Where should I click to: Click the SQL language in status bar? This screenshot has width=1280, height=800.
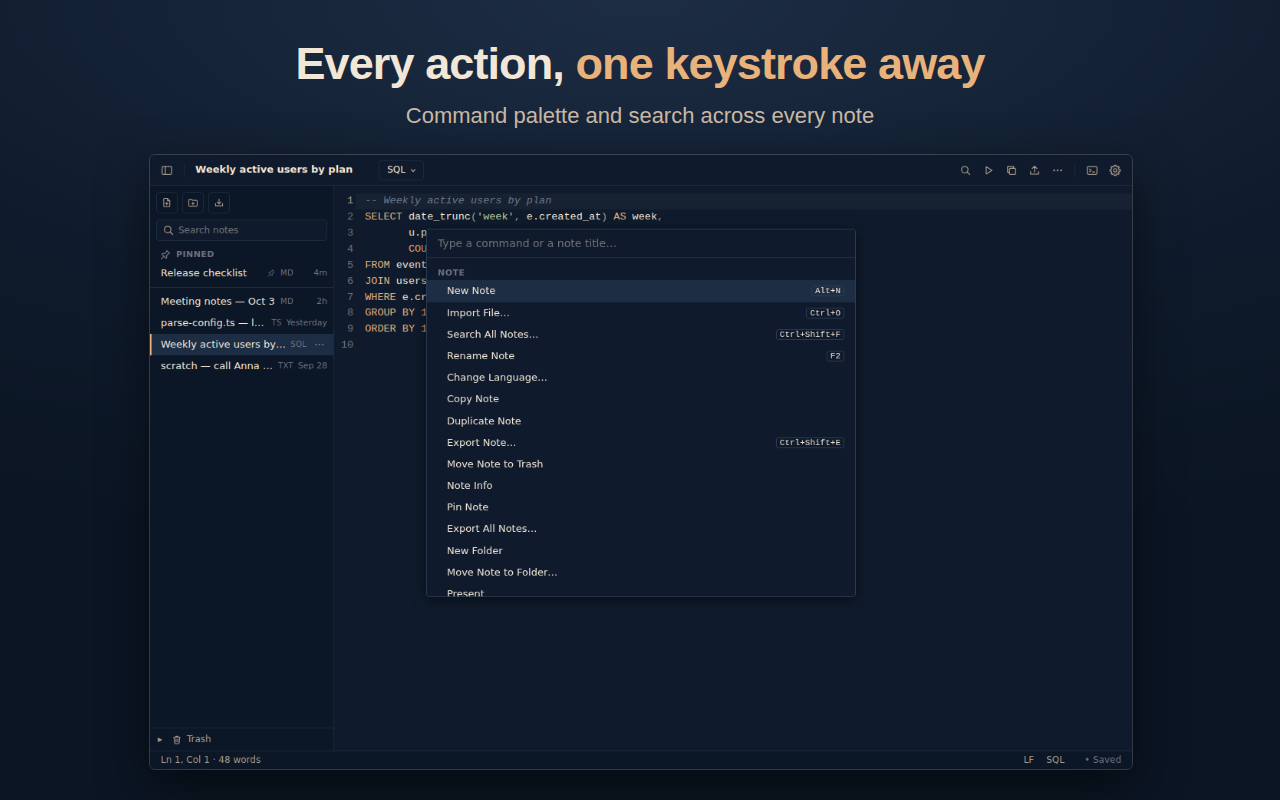[1056, 760]
